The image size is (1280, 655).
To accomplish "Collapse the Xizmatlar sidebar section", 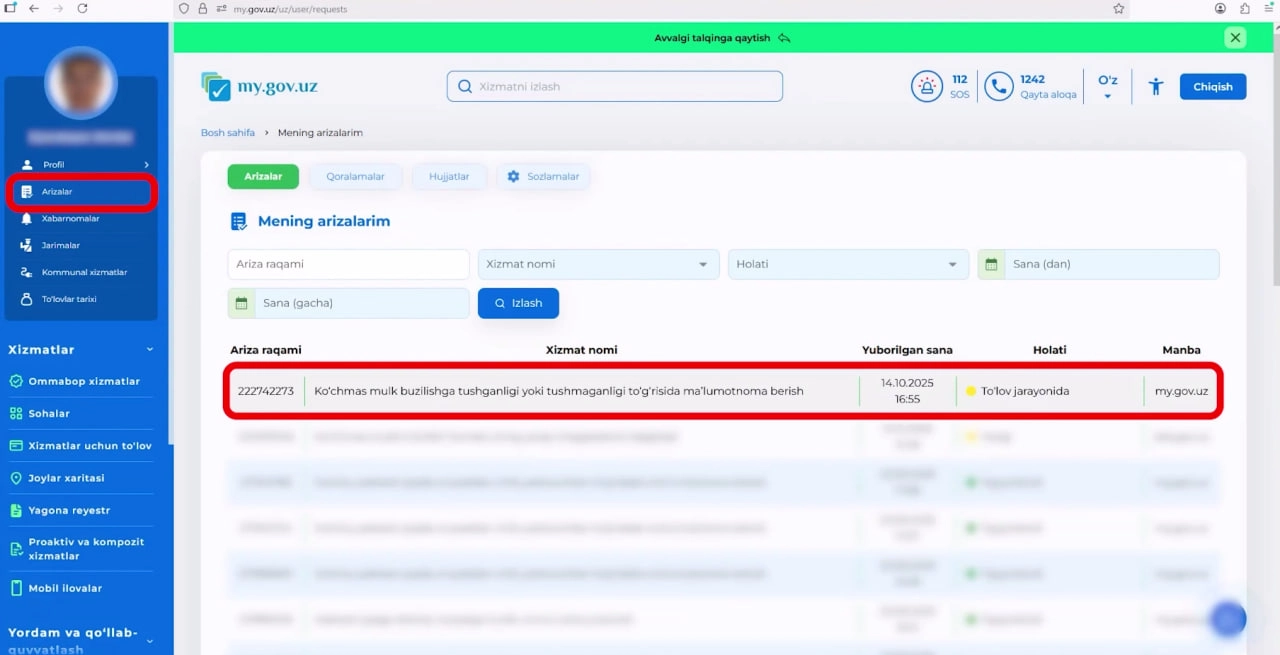I will click(150, 350).
